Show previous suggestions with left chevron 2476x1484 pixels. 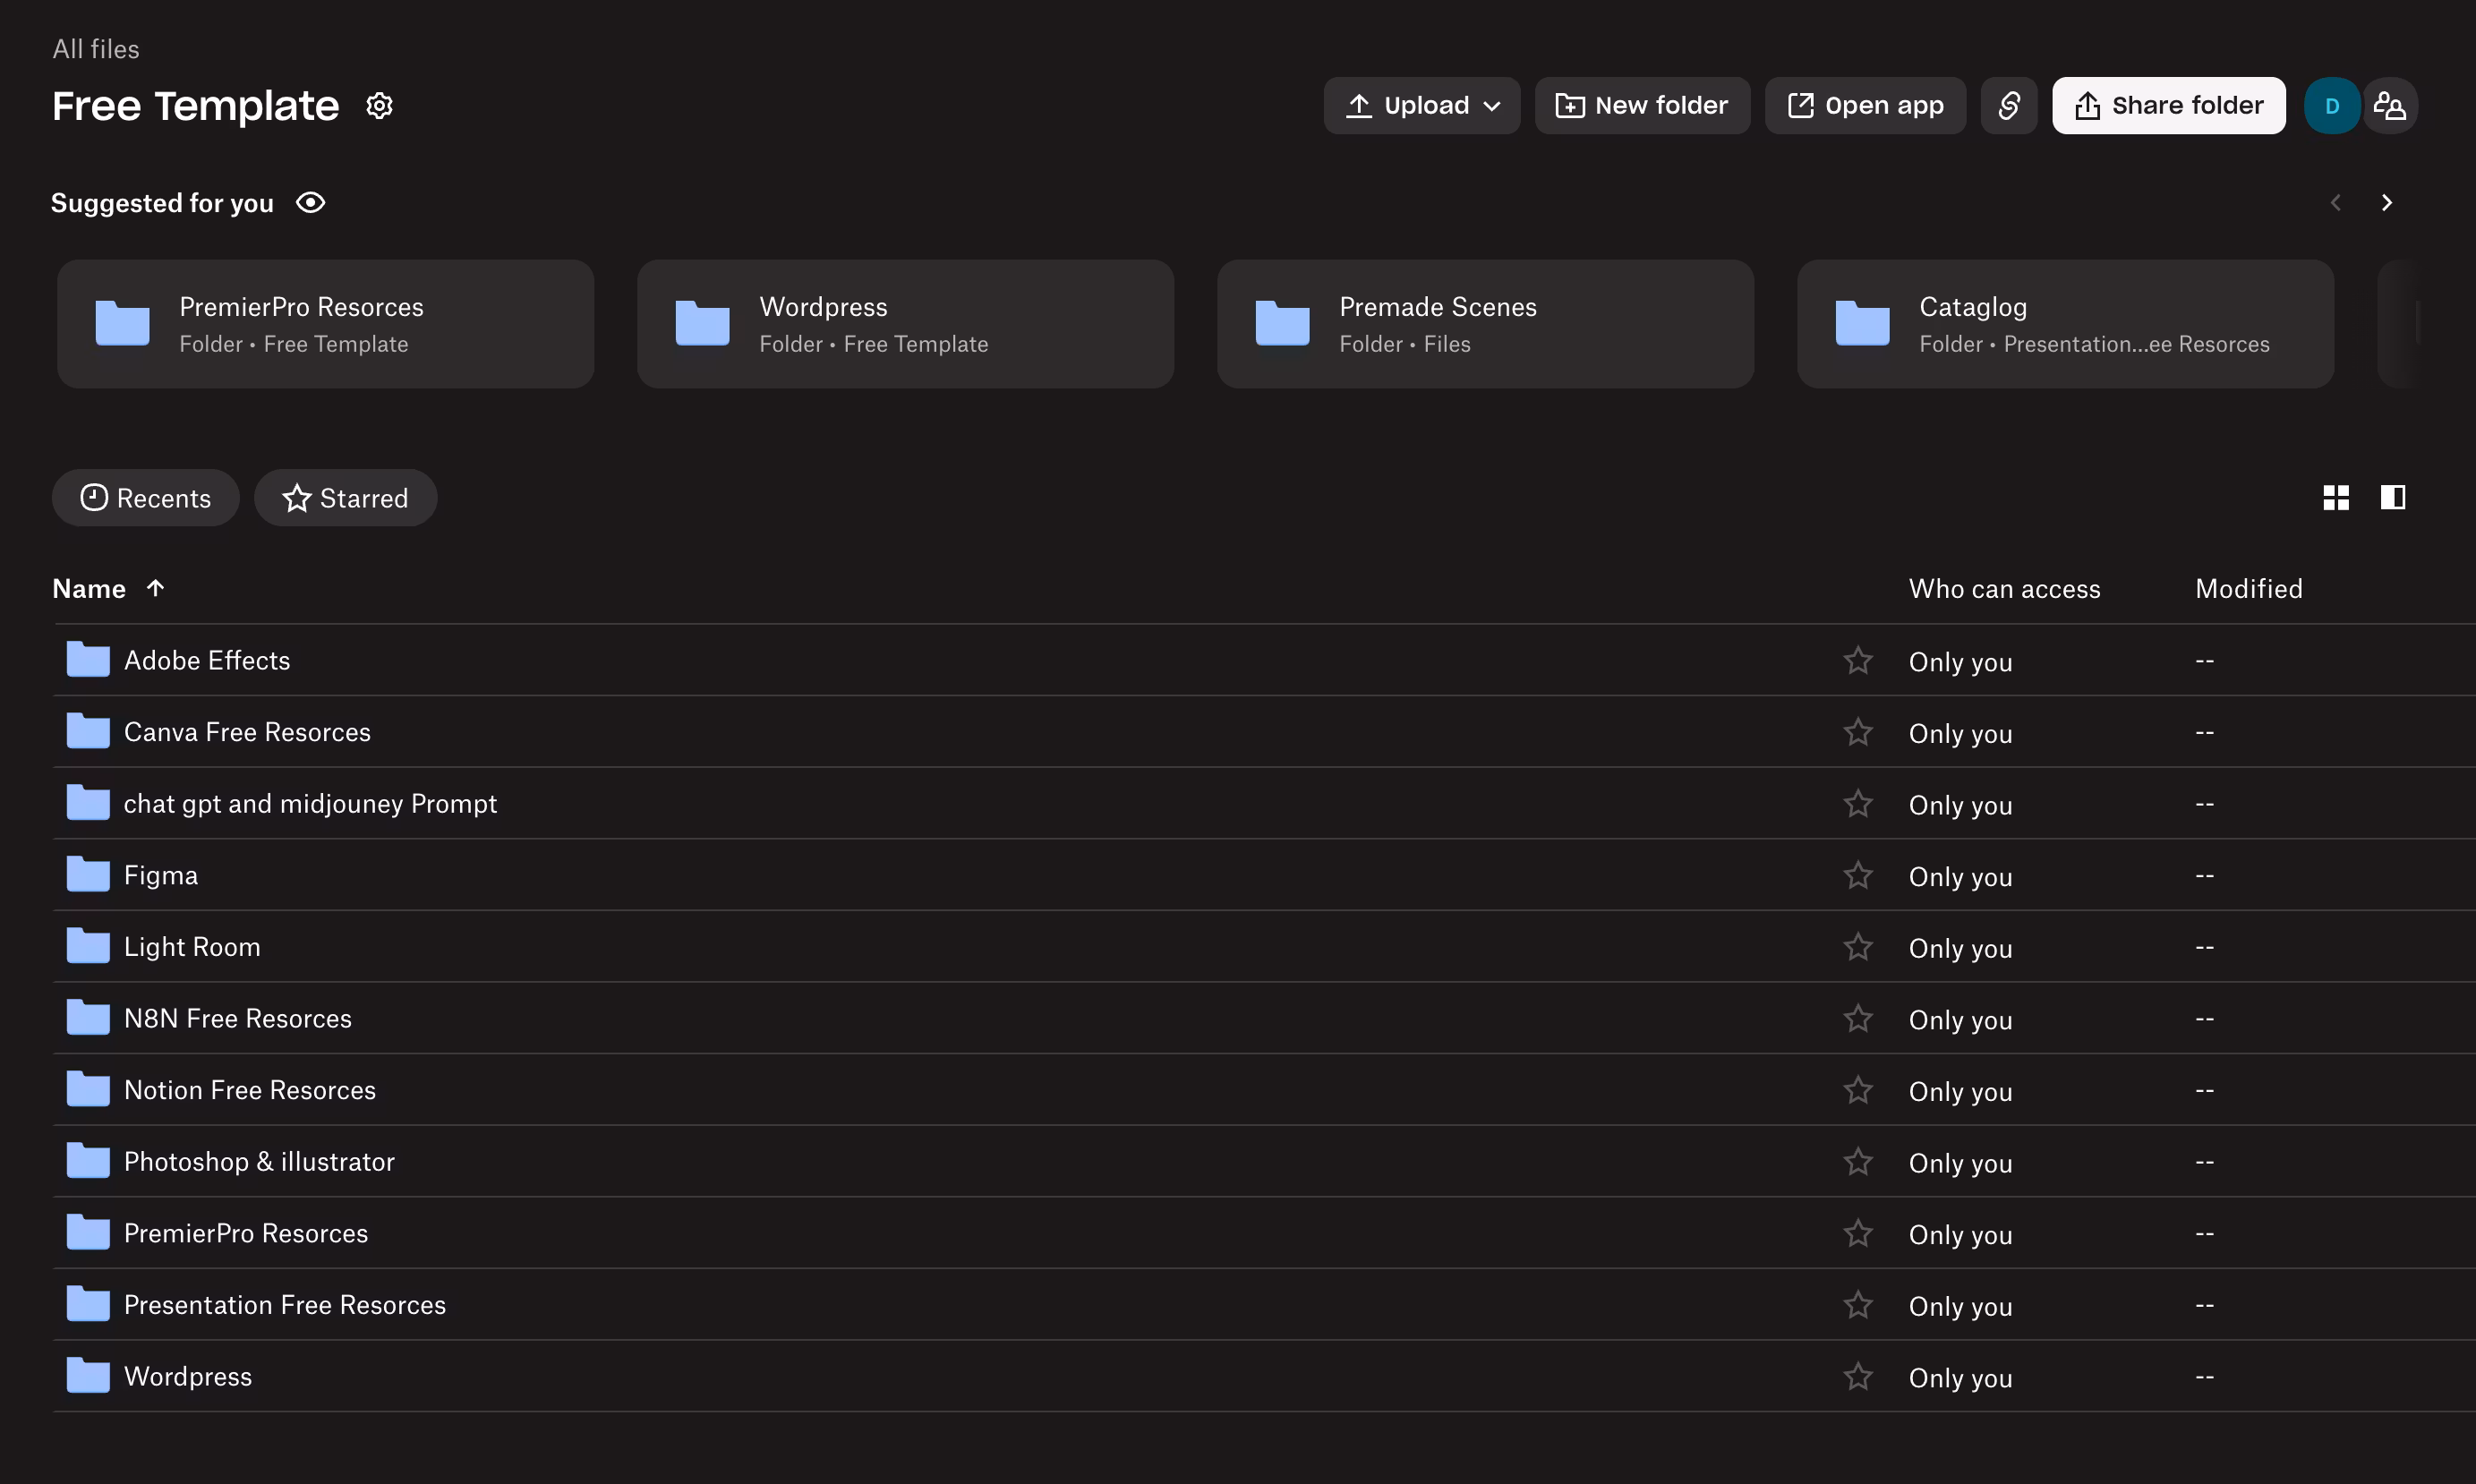[x=2335, y=203]
